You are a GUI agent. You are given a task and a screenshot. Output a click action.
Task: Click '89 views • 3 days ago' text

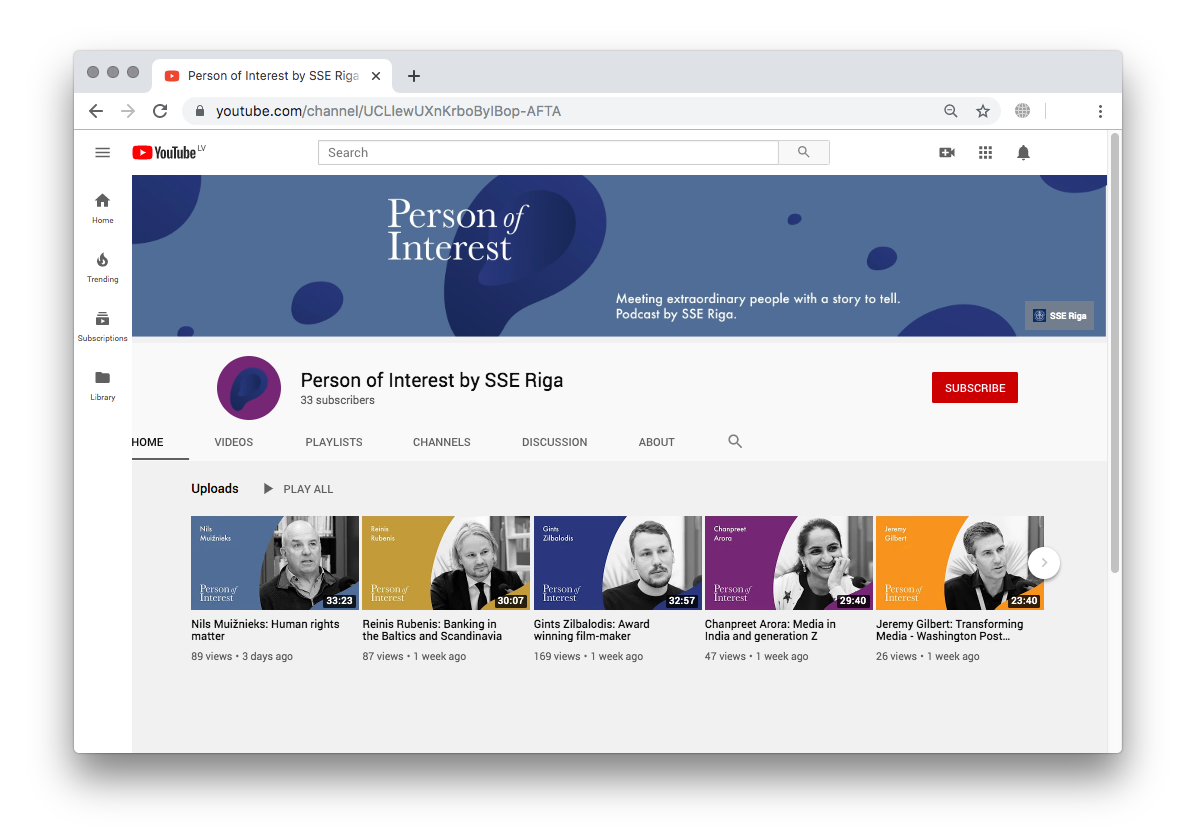point(242,657)
